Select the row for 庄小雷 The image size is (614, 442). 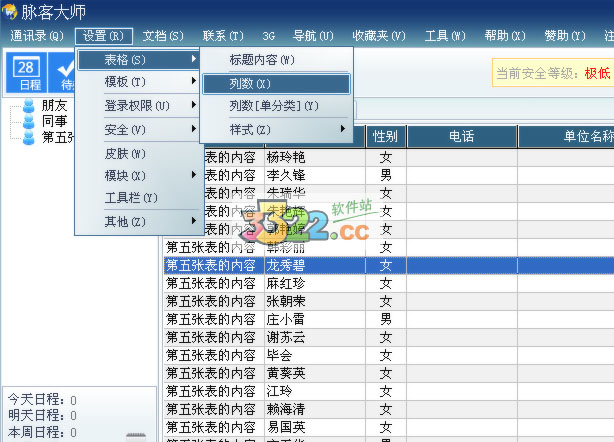[388, 319]
